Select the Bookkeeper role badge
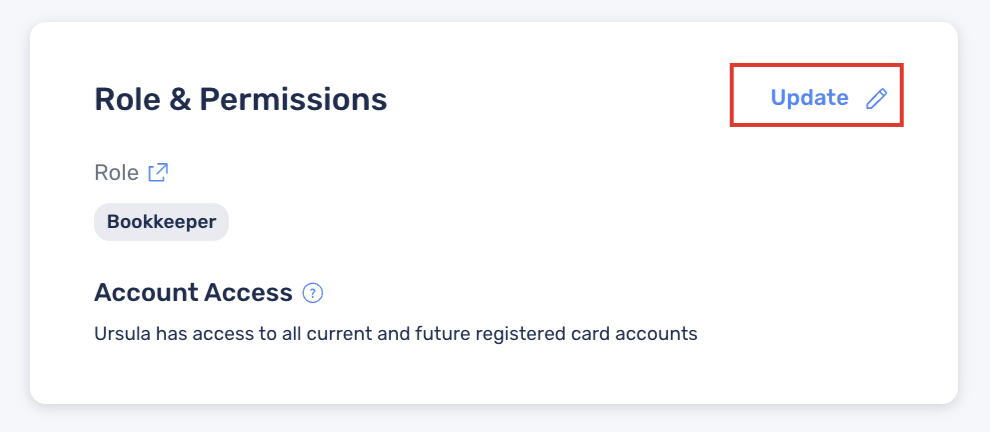Screen dimensions: 990x432 [161, 222]
